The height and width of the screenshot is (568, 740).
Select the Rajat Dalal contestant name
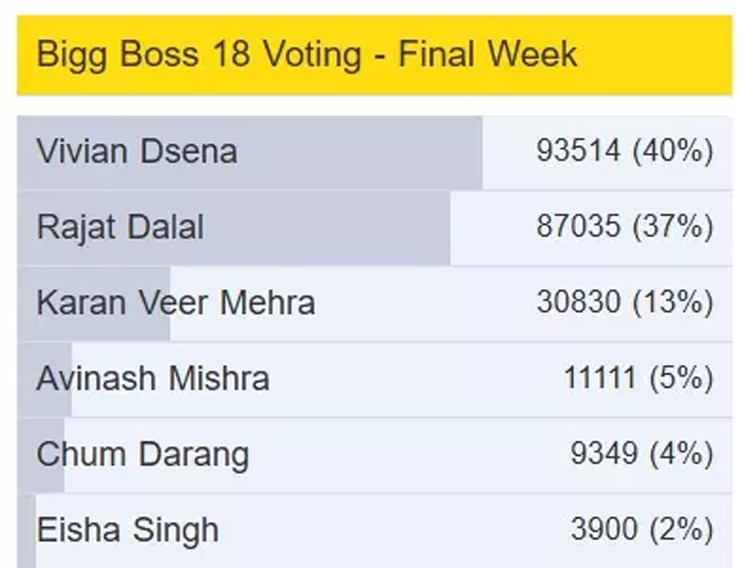click(120, 227)
